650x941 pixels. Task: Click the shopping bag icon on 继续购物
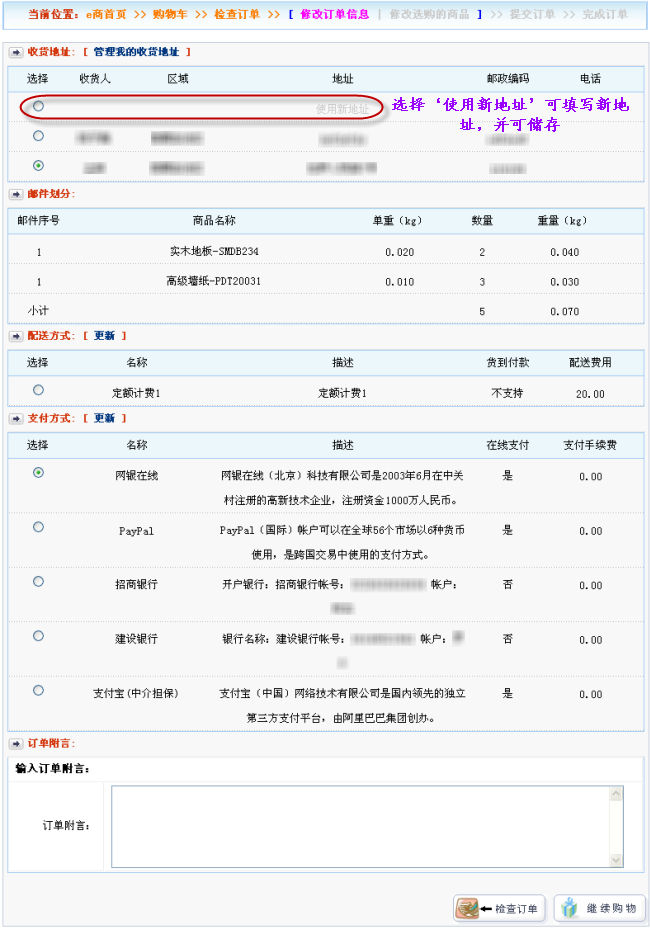570,908
